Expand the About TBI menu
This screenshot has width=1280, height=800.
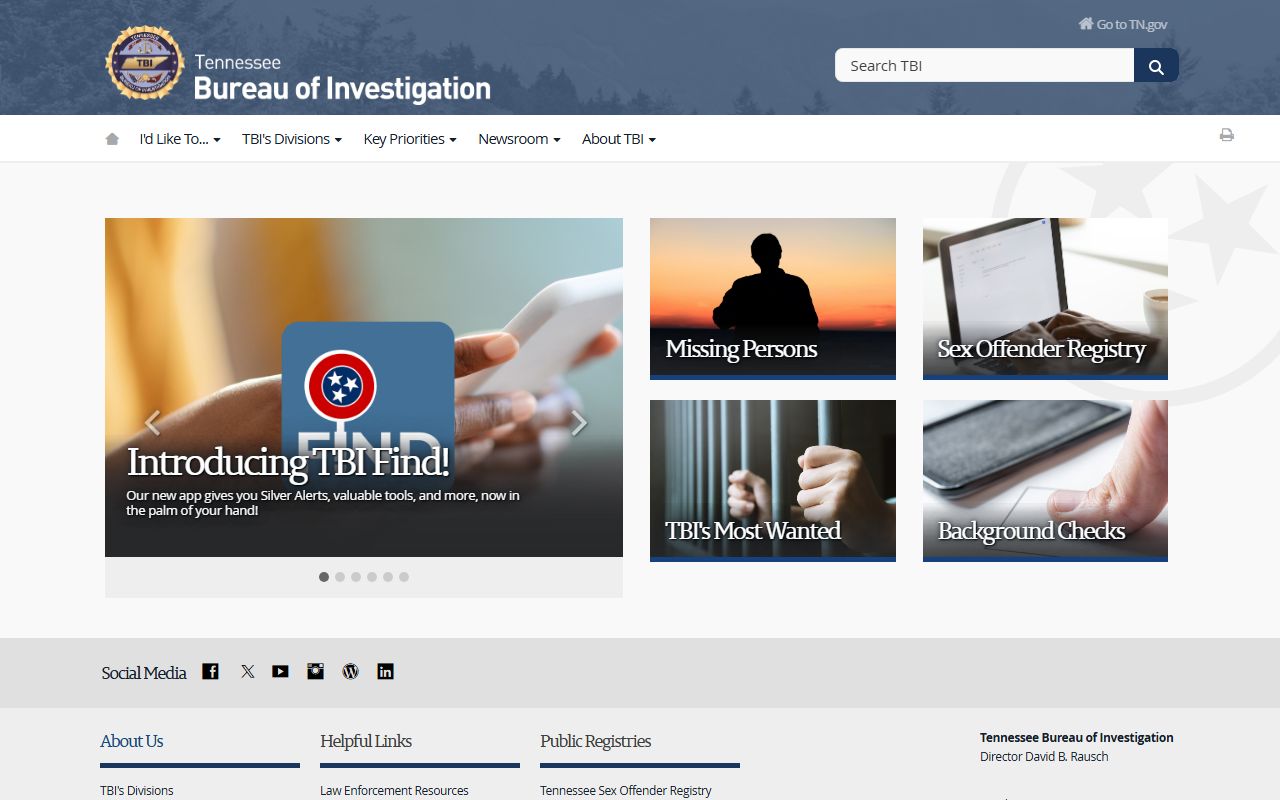click(619, 139)
